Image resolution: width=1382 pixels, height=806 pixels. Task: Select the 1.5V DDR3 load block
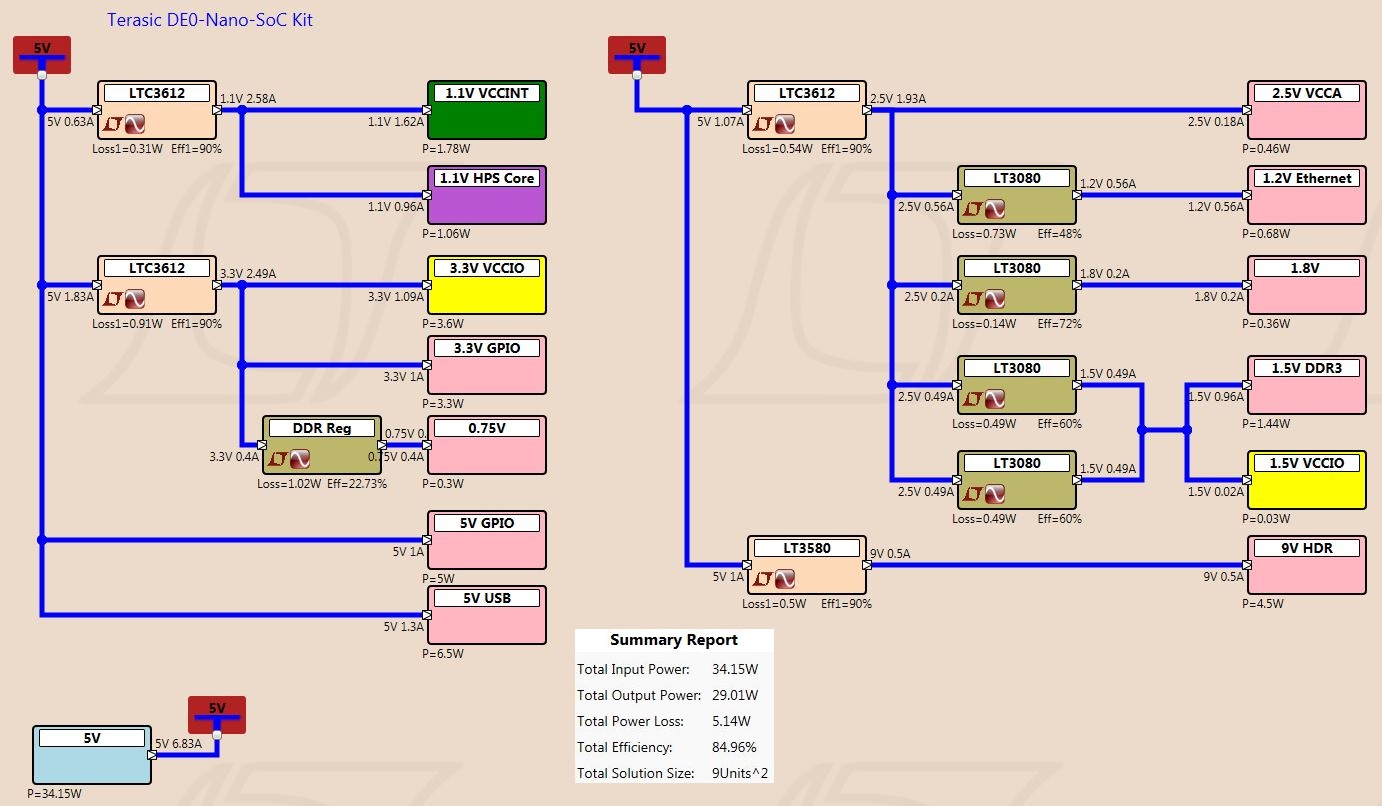[x=1307, y=385]
